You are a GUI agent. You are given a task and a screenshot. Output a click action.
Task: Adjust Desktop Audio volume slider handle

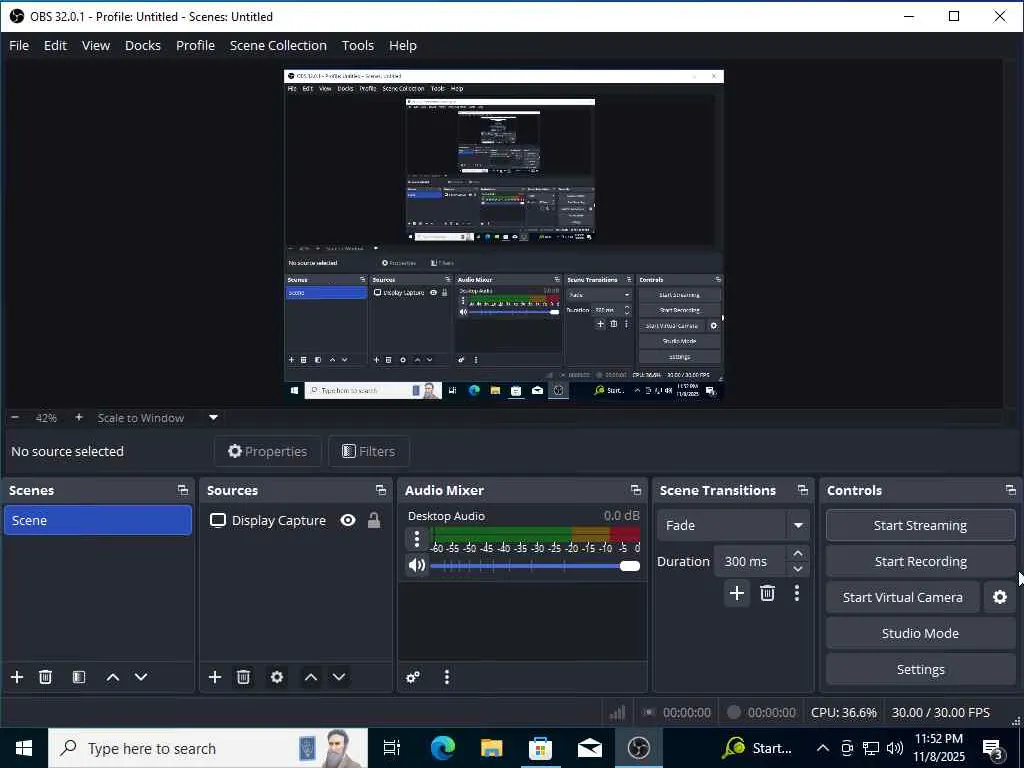coord(630,566)
